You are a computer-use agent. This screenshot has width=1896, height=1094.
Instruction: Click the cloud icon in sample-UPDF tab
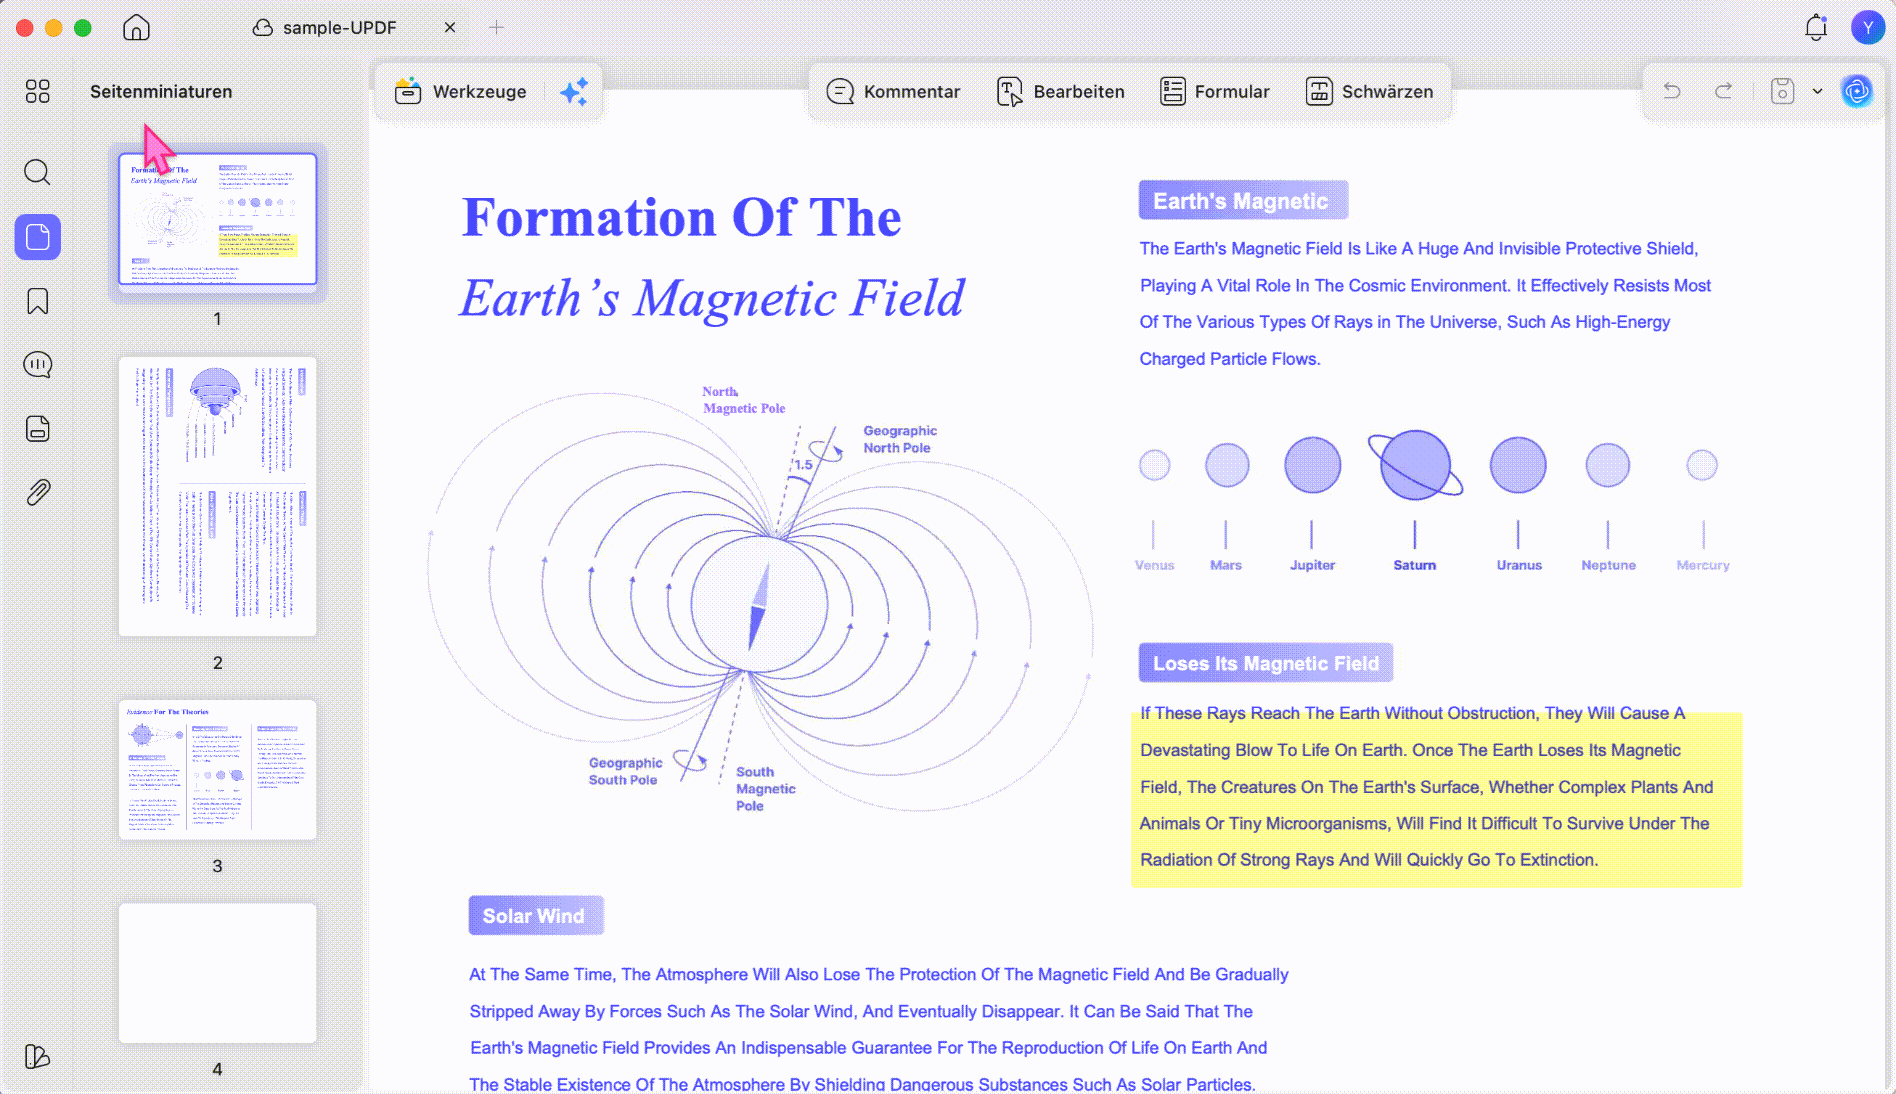[x=263, y=28]
